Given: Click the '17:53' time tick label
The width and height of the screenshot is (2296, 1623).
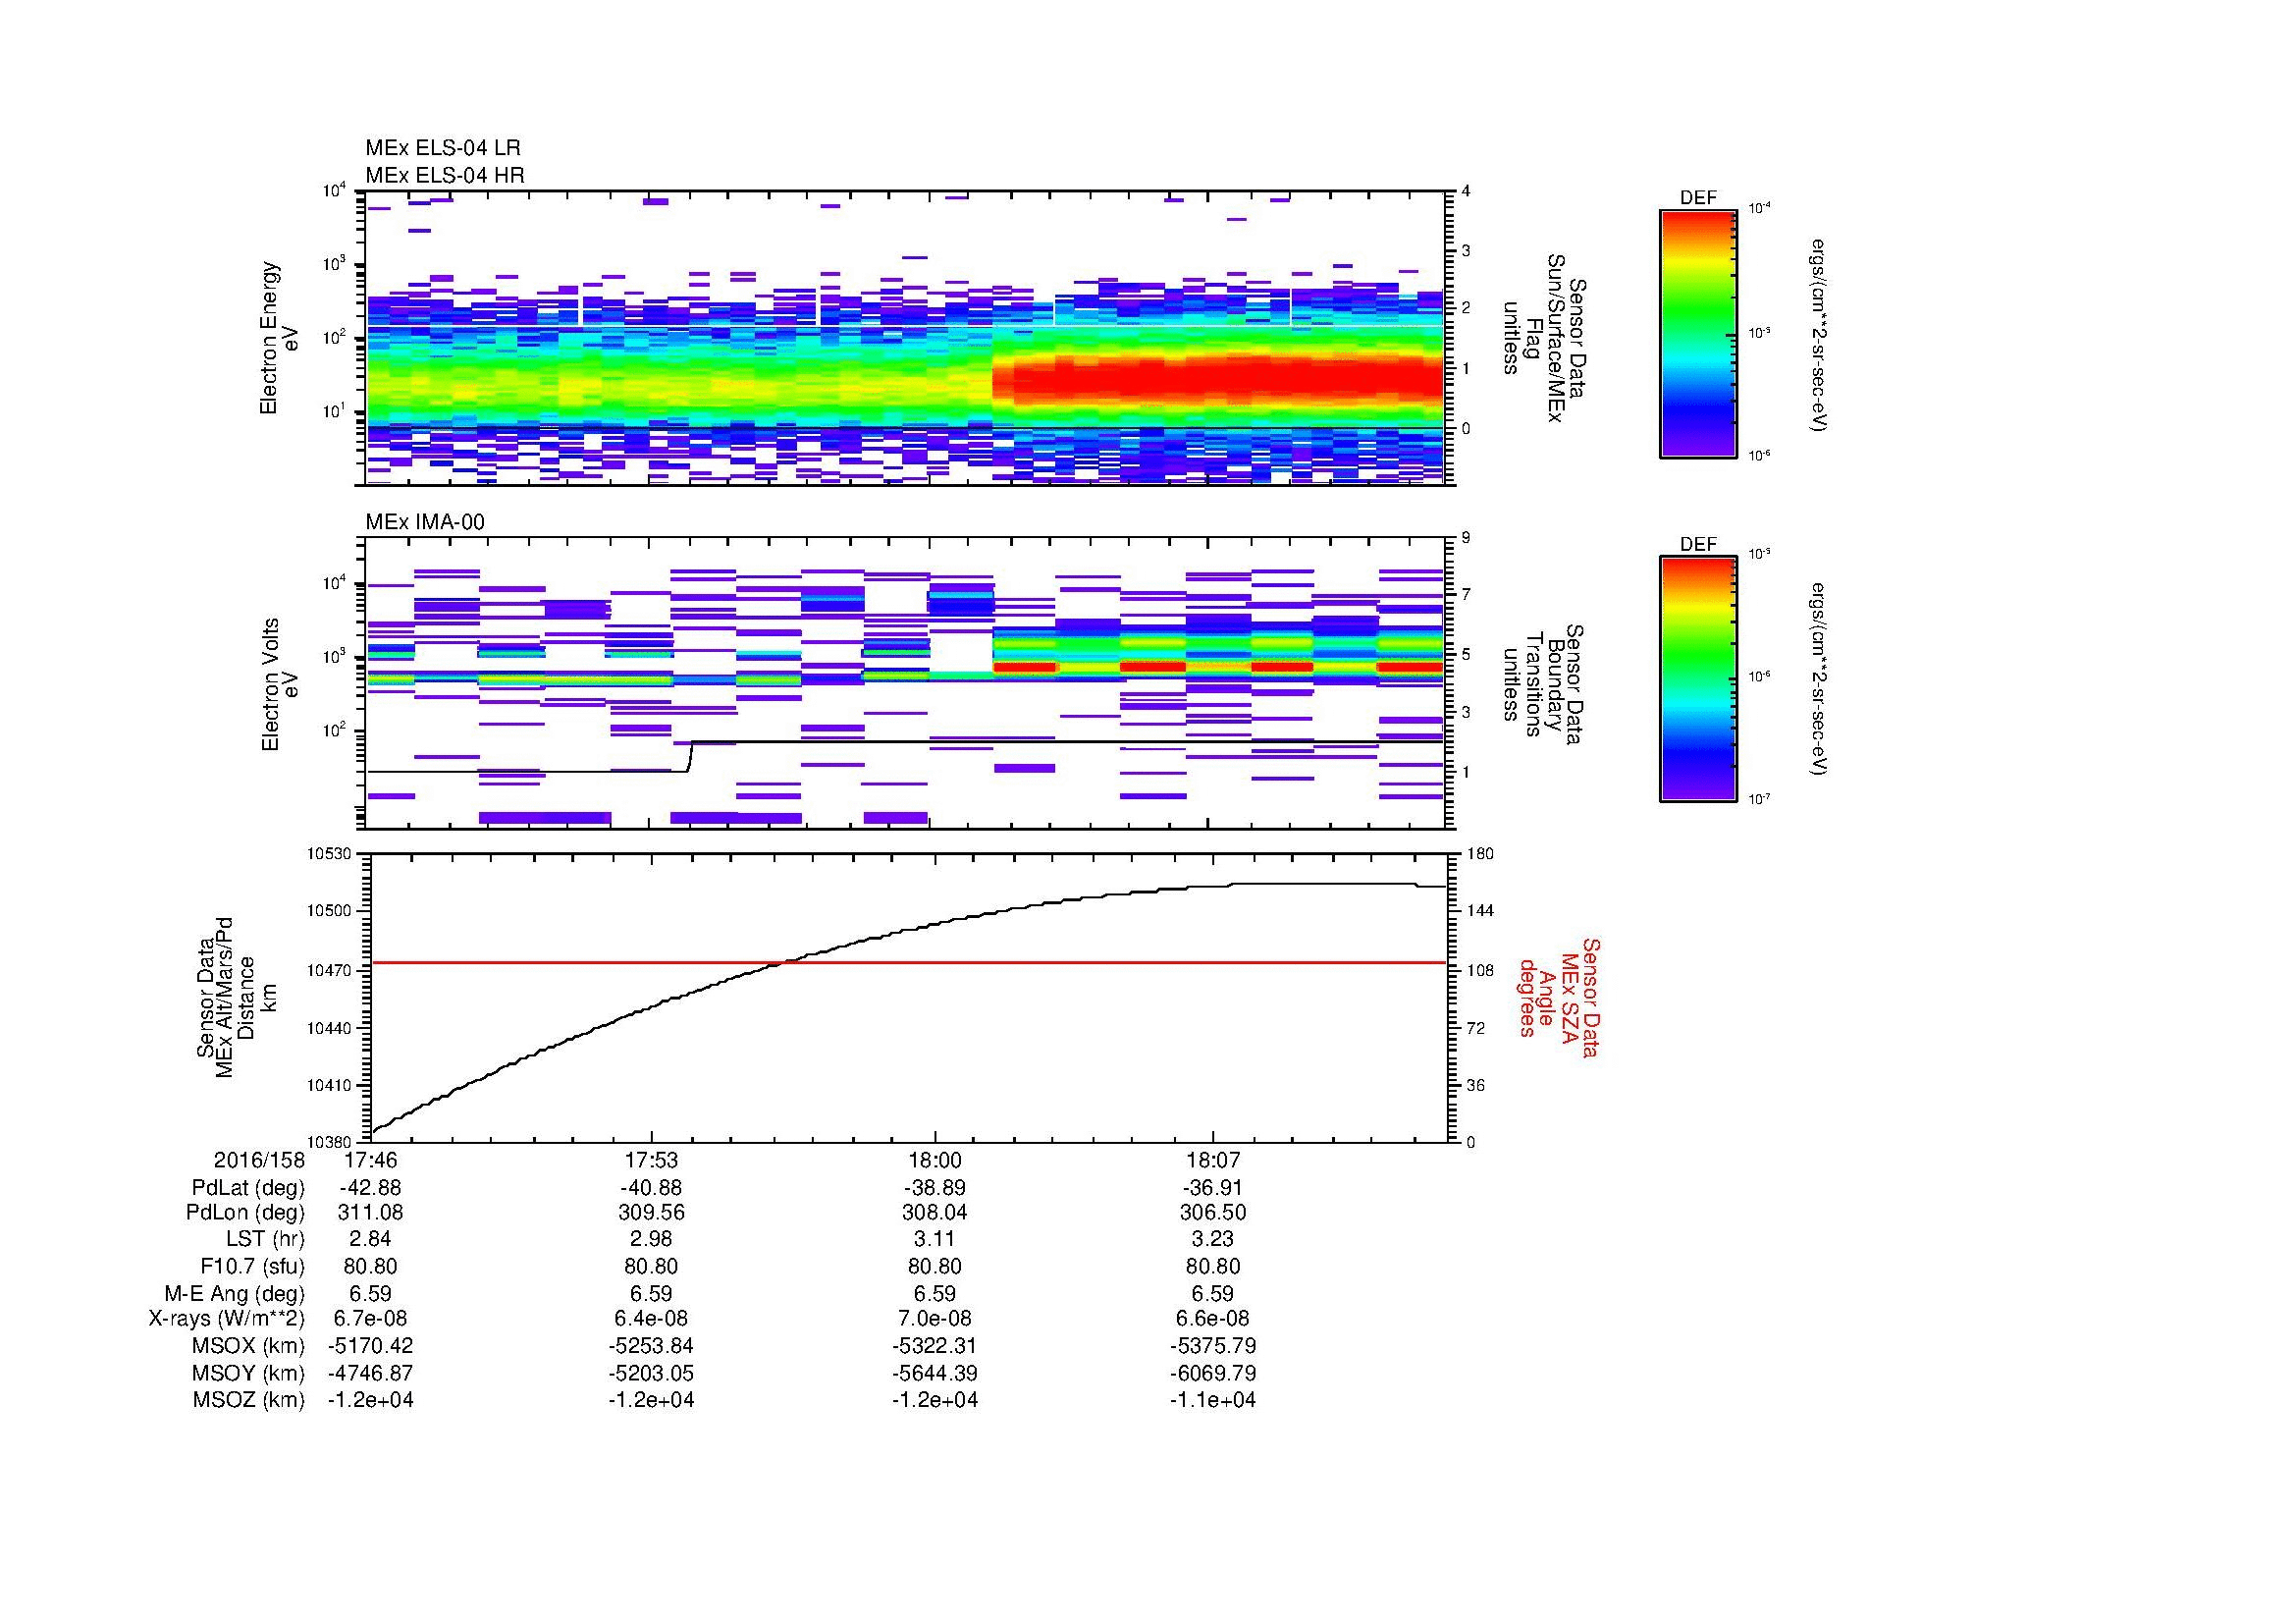Looking at the screenshot, I should [x=652, y=1160].
